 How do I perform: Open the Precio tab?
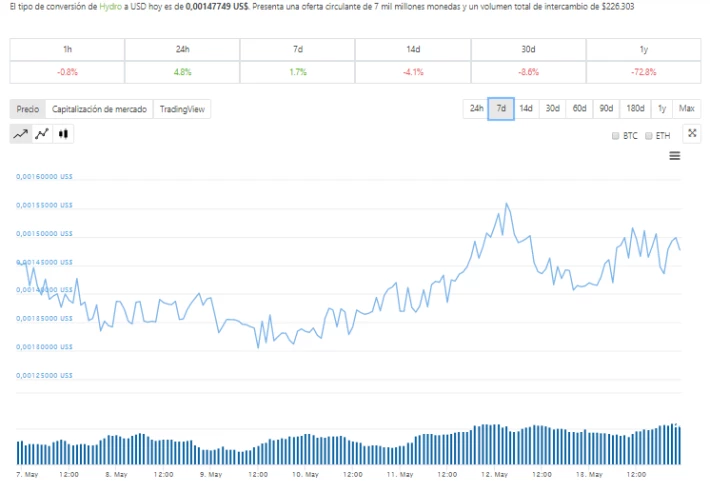coord(28,109)
